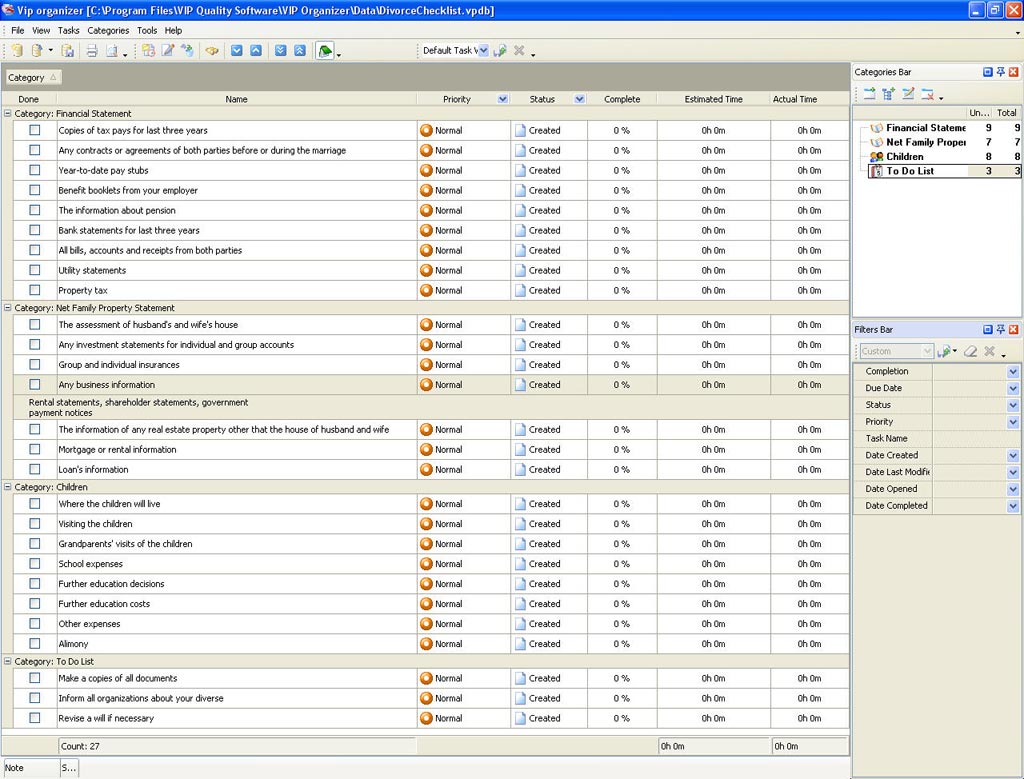Pin the Categories Bar panel with pushpin icon

click(x=1000, y=72)
